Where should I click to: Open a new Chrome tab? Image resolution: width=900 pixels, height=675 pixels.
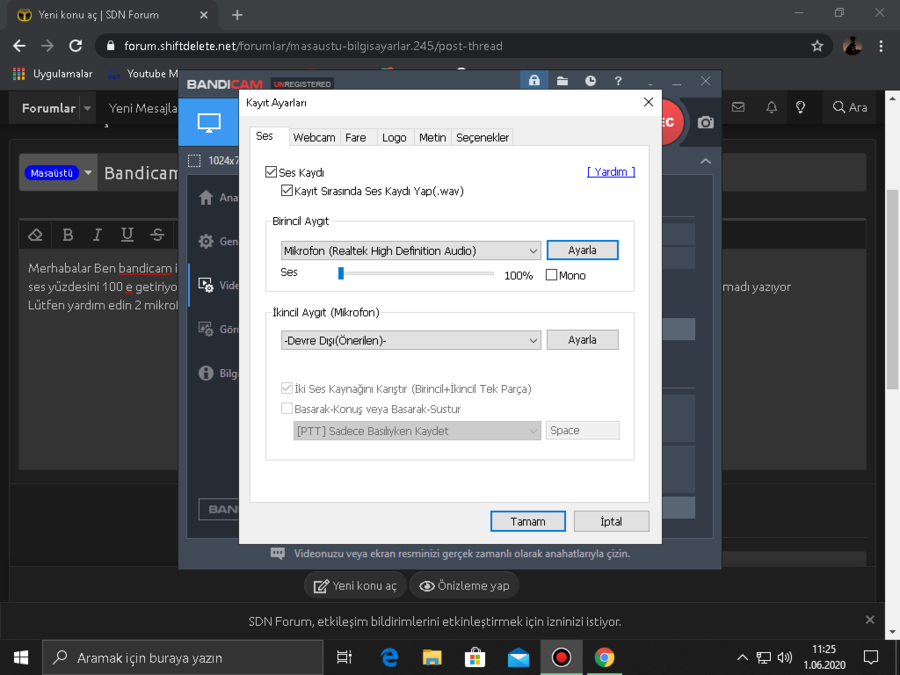pyautogui.click(x=237, y=15)
